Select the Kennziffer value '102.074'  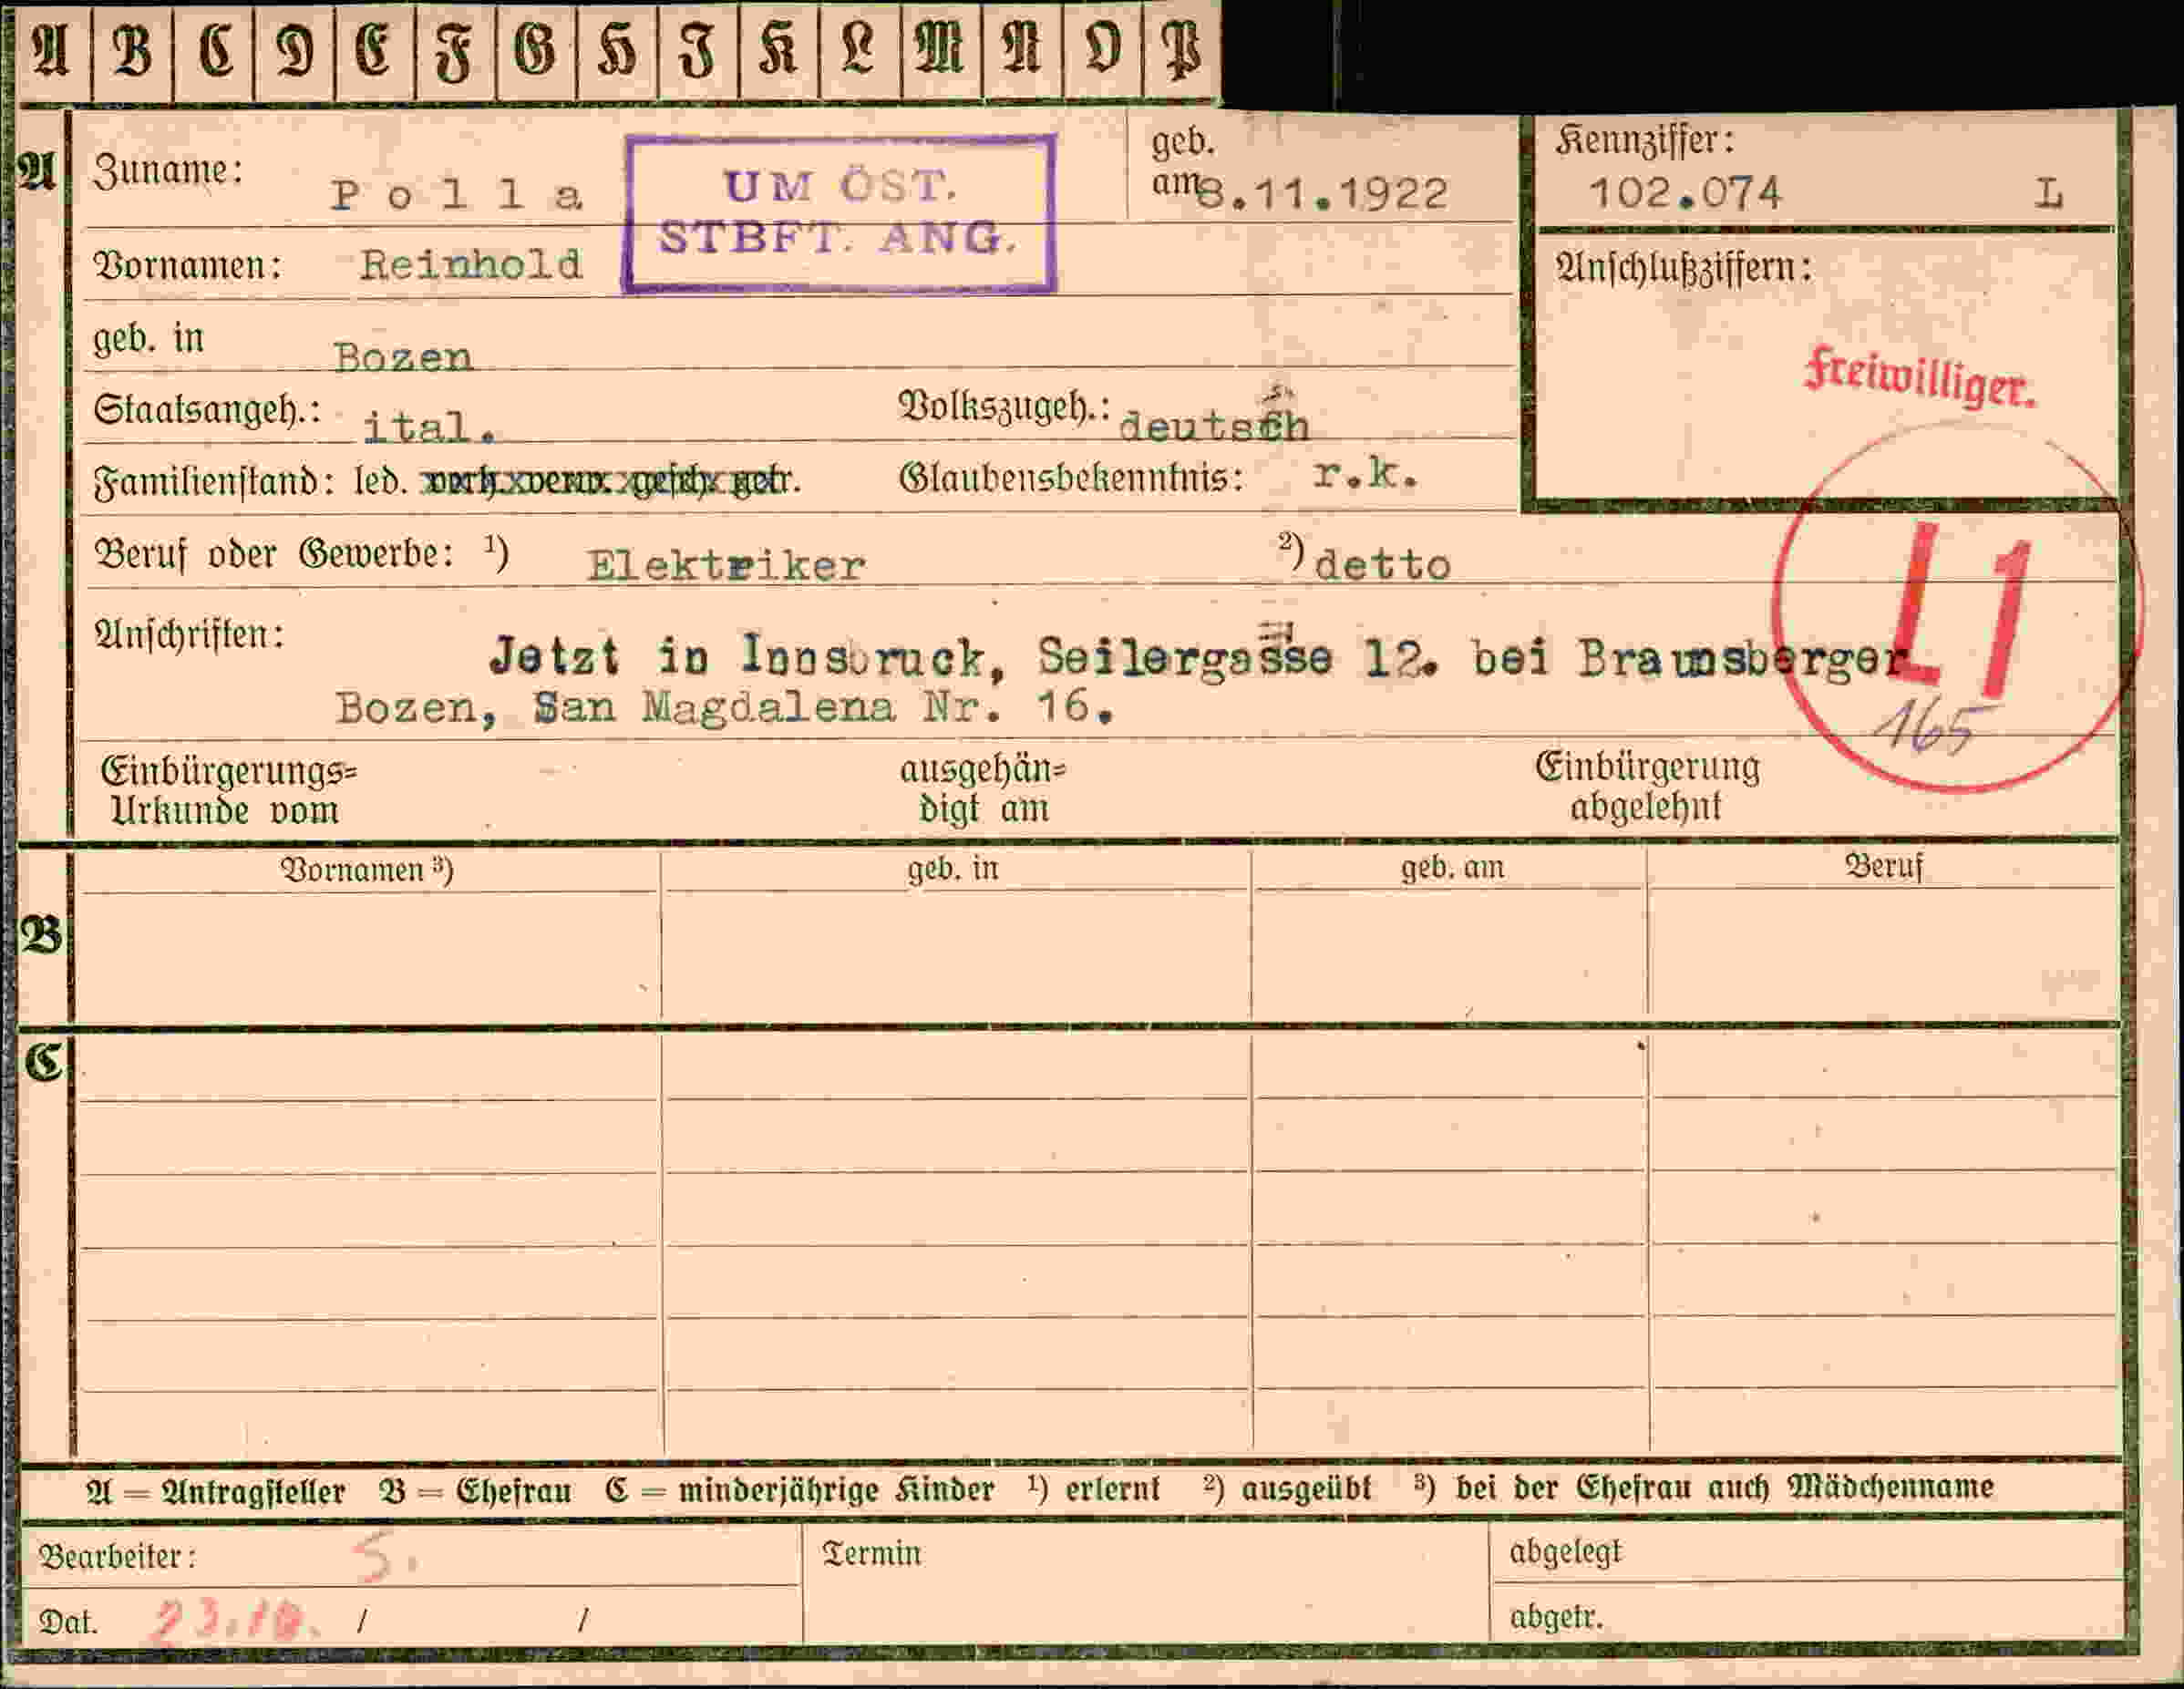1686,193
